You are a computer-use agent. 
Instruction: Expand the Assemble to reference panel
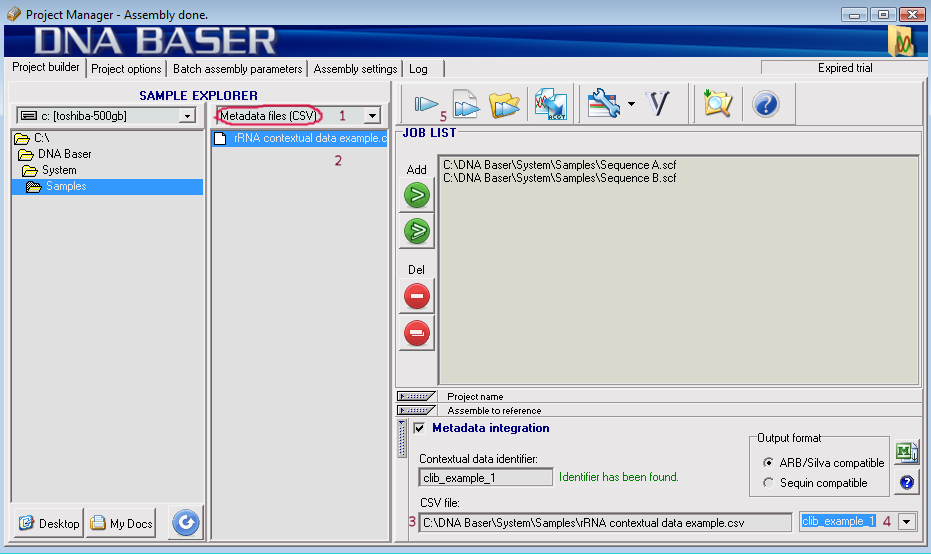[416, 410]
